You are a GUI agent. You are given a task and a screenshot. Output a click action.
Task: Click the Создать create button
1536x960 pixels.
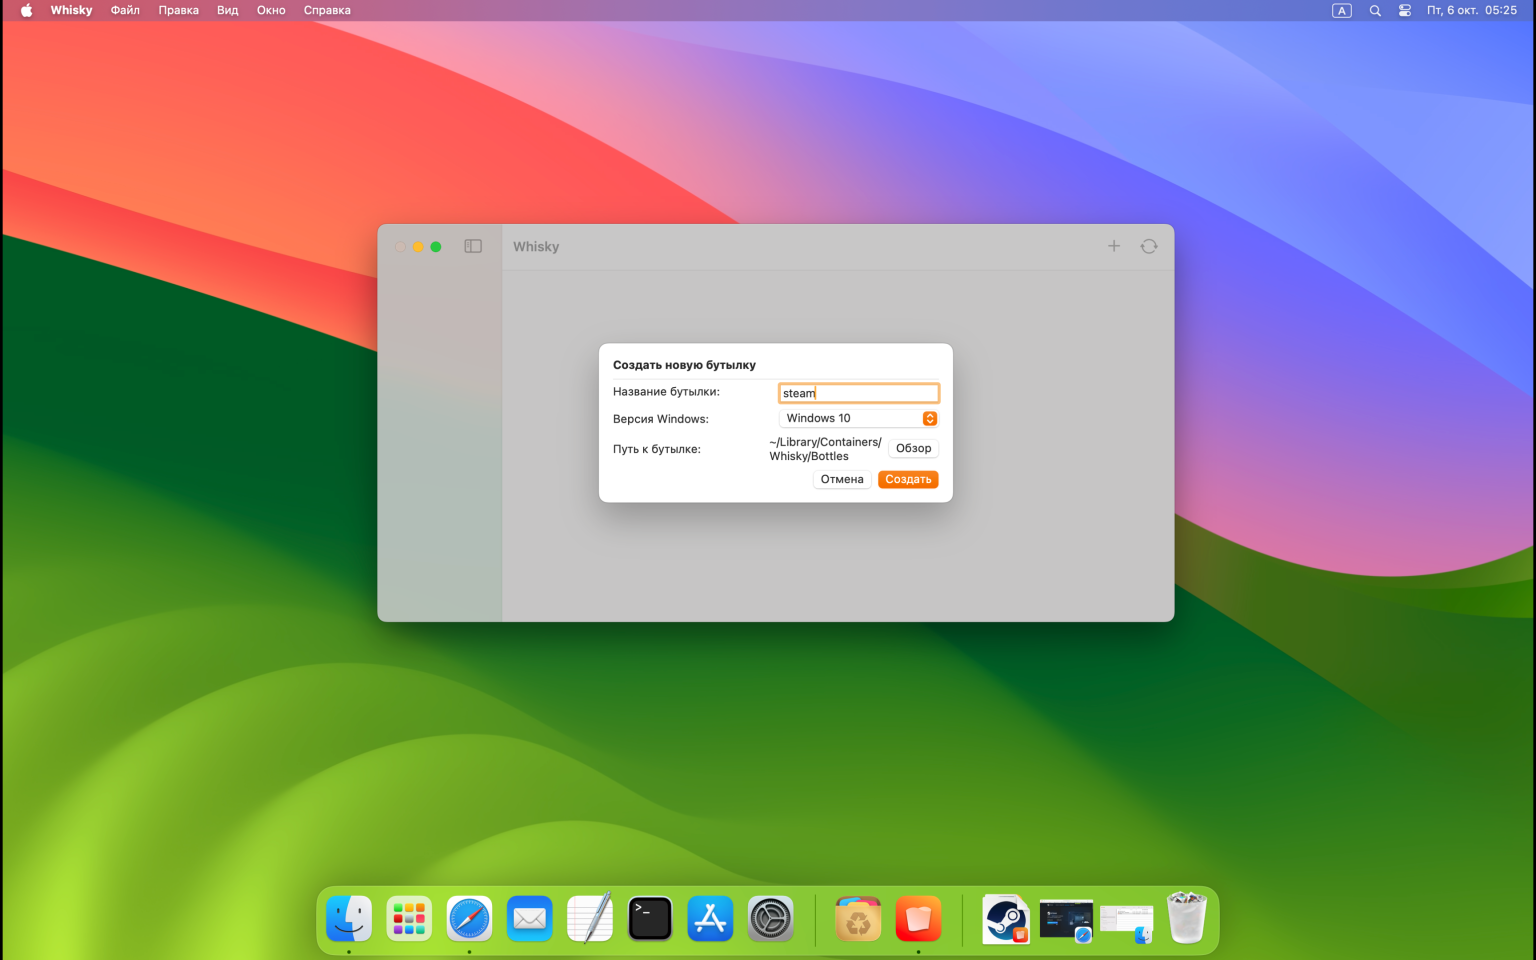(908, 479)
